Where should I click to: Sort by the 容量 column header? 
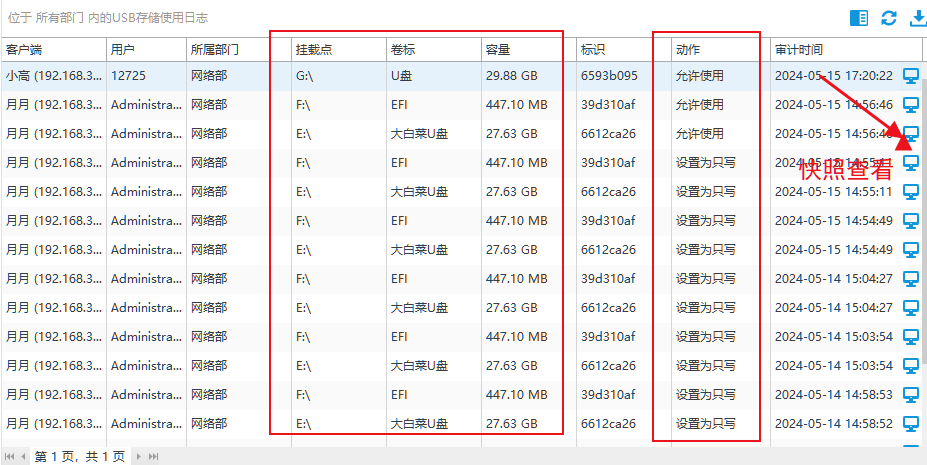529,50
